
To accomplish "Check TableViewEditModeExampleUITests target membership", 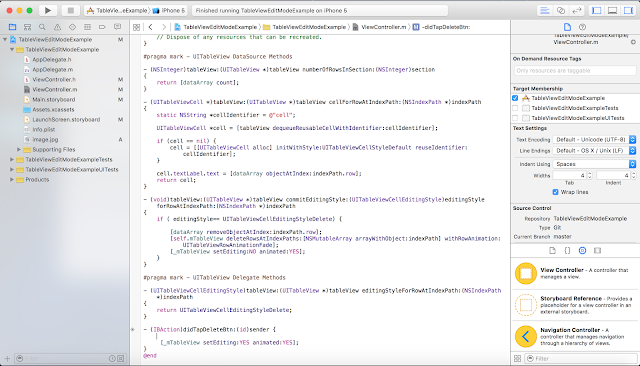I will click(515, 118).
